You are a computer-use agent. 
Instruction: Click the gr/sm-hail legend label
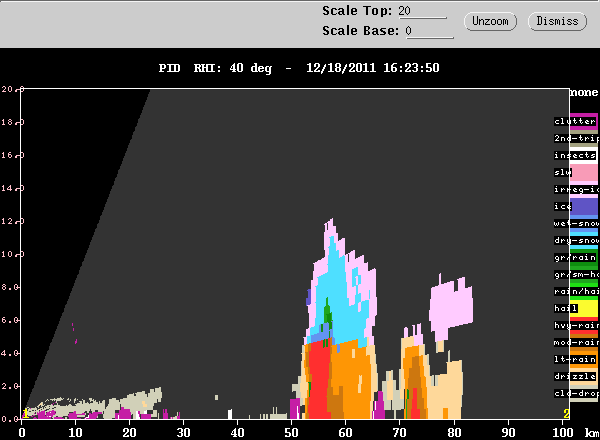[576, 274]
